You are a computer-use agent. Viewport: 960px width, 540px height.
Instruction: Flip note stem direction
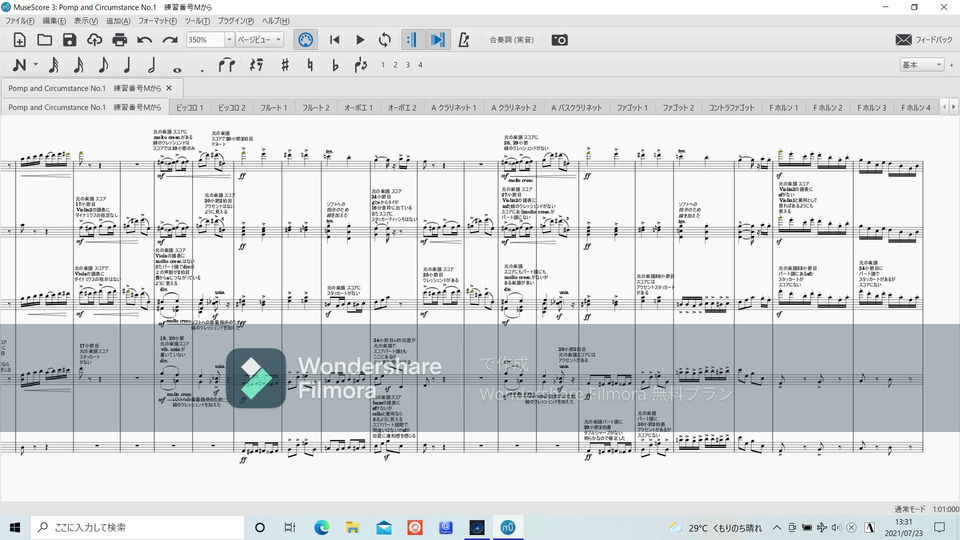(361, 65)
